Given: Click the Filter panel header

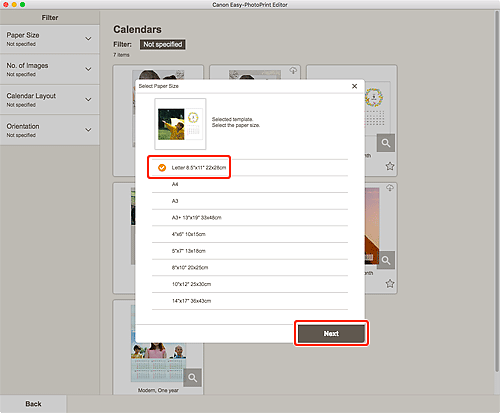Looking at the screenshot, I should [x=50, y=17].
